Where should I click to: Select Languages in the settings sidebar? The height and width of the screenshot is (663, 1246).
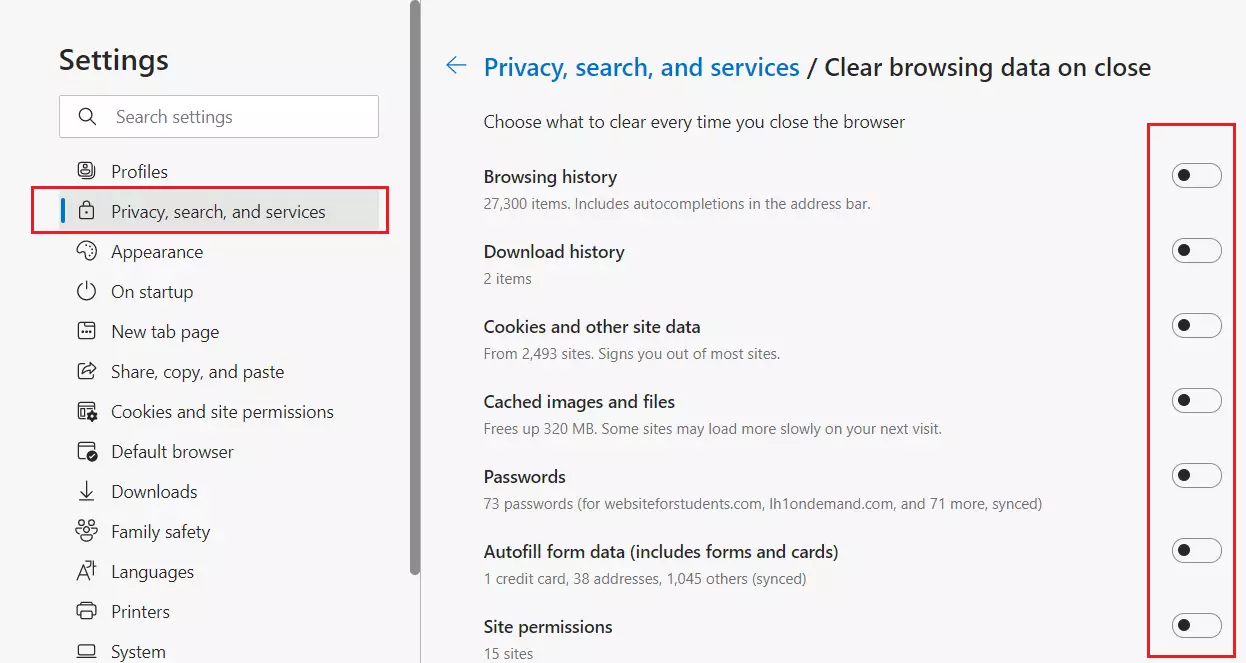152,571
